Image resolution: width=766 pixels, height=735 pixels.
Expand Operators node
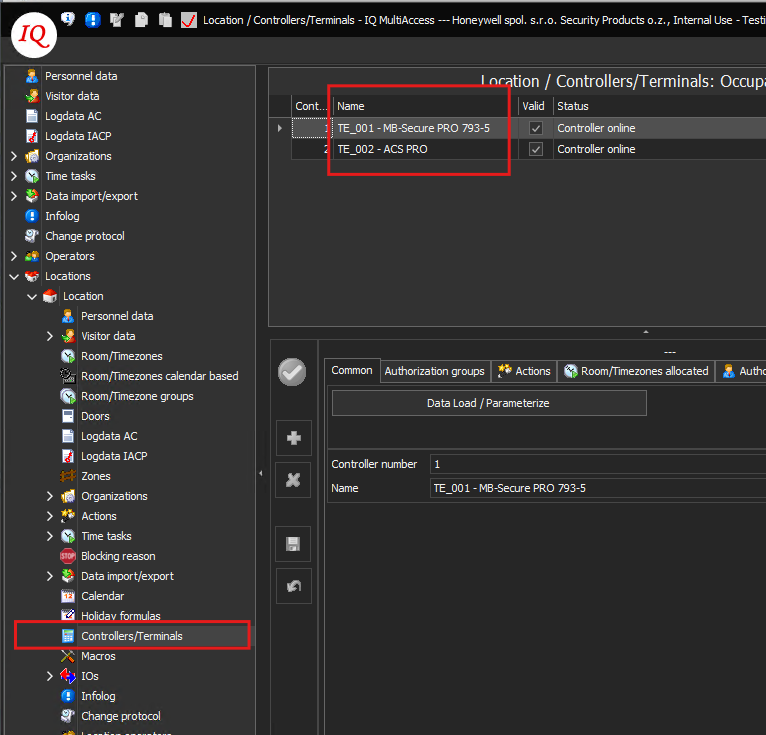(x=14, y=256)
